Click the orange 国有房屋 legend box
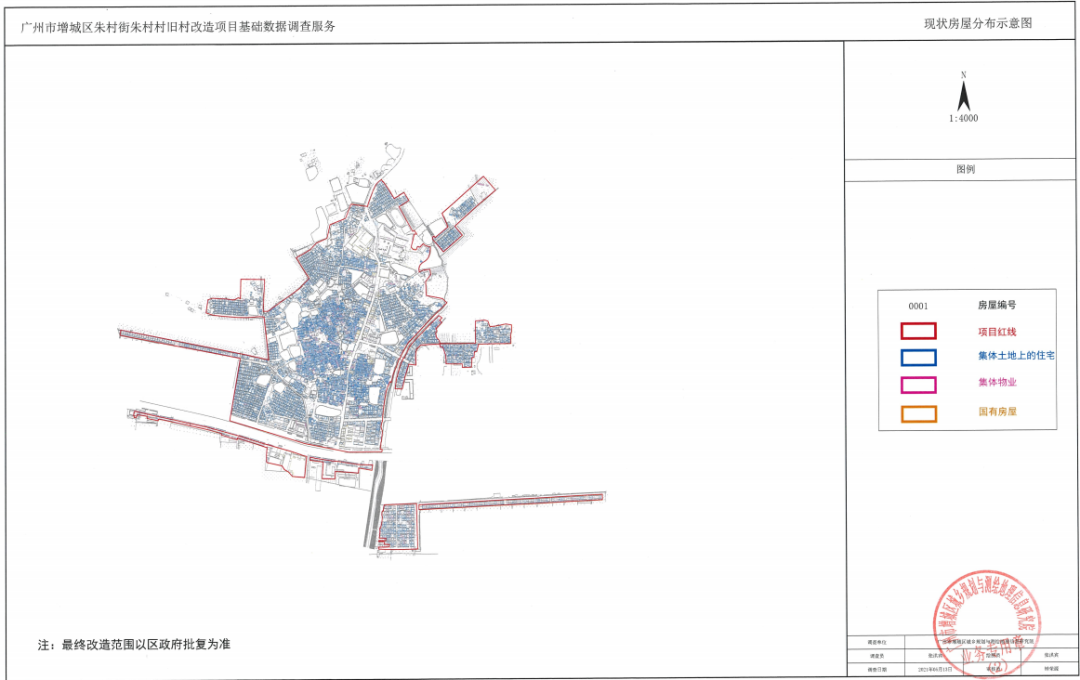Viewport: 1080px width, 680px height. (918, 413)
